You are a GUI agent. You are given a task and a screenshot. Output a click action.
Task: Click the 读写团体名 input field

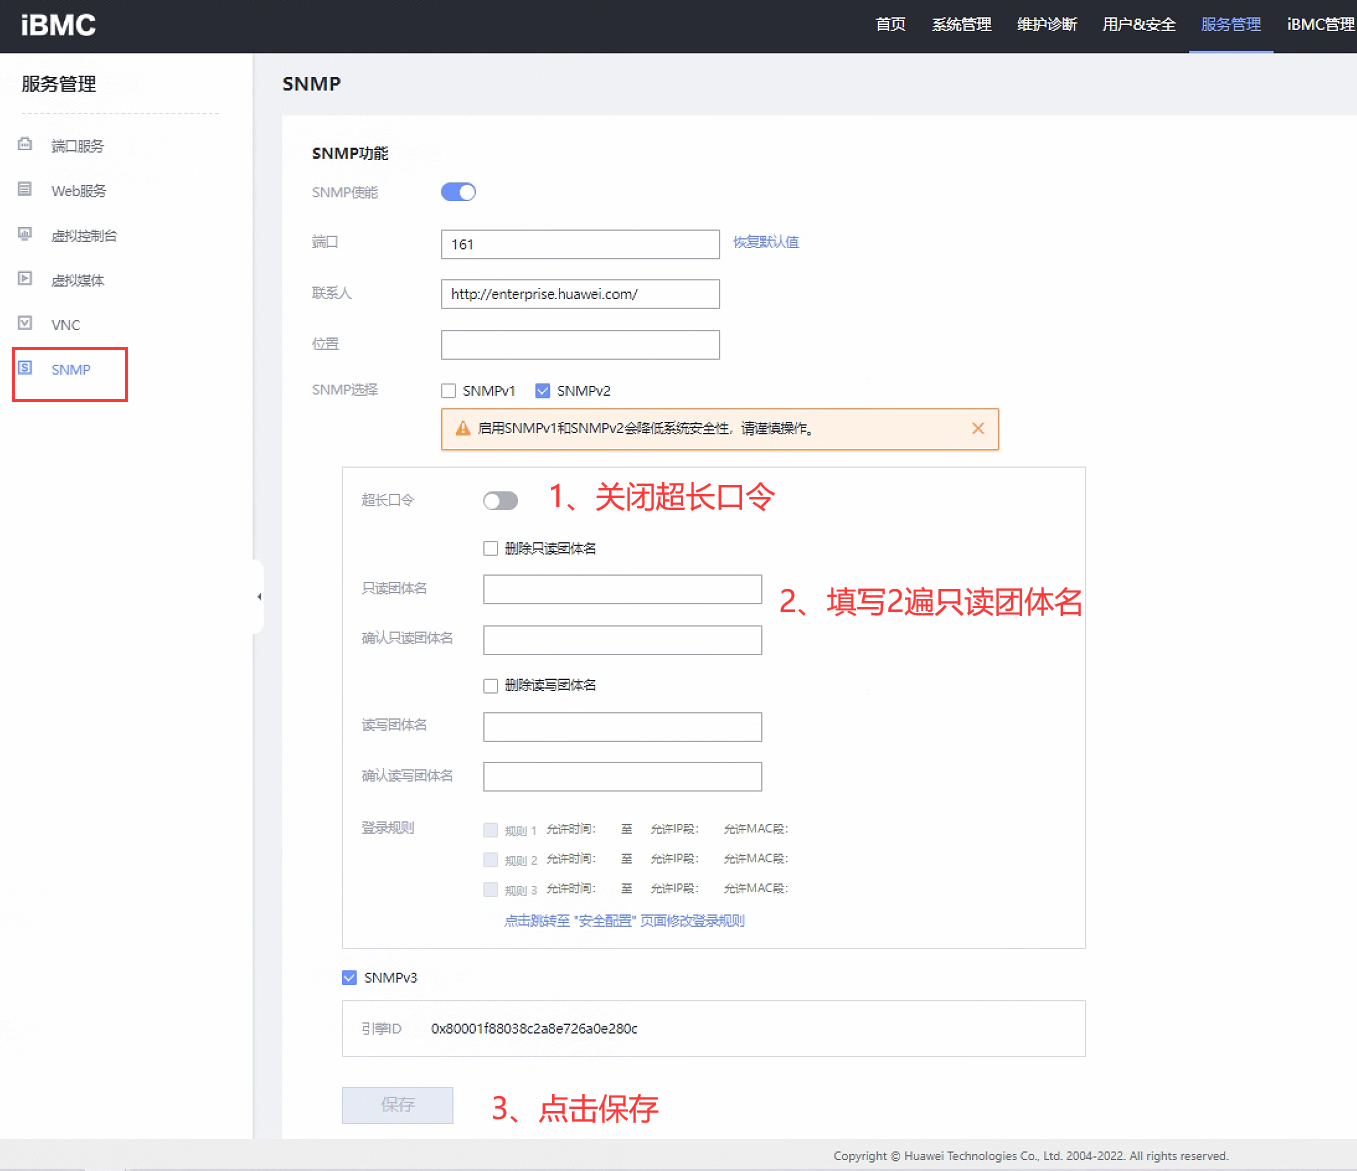coord(622,727)
